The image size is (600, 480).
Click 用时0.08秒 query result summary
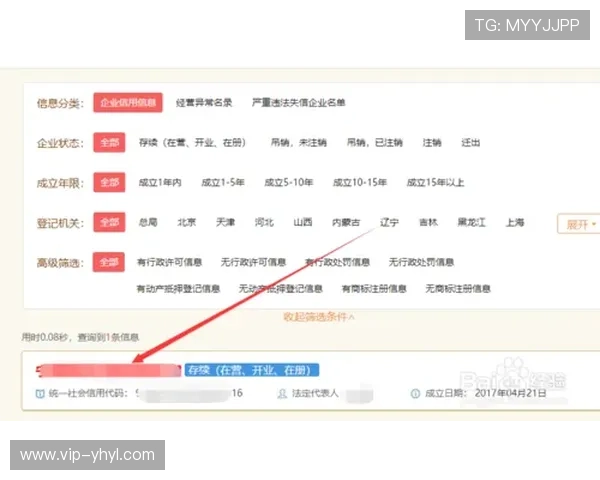(x=80, y=337)
